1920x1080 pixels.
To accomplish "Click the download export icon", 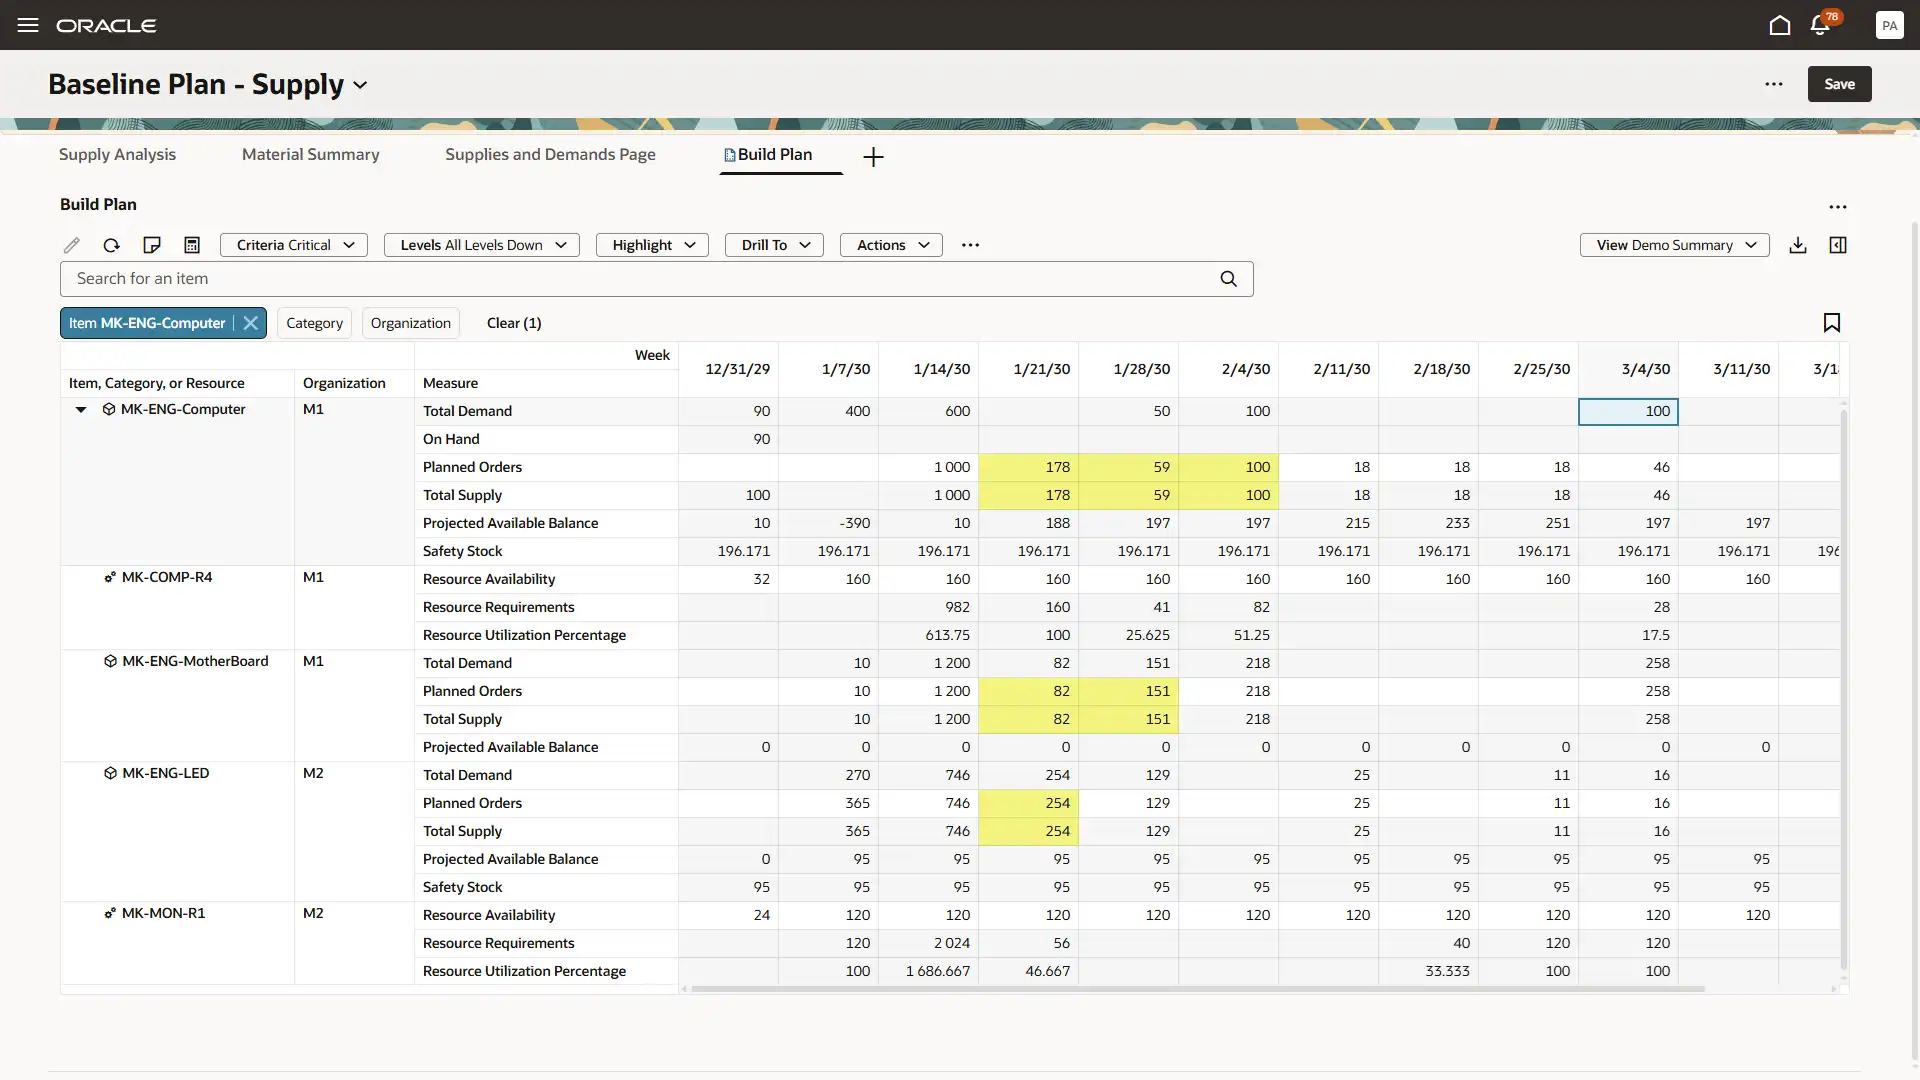I will [x=1798, y=245].
